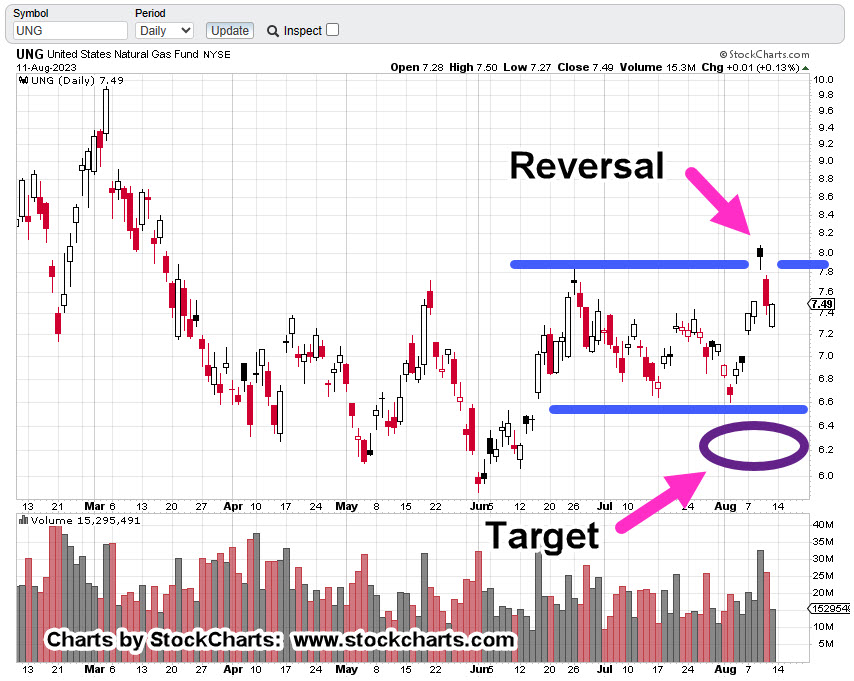The width and height of the screenshot is (854, 681).
Task: Click the Inspect magnifying glass icon
Action: (273, 31)
